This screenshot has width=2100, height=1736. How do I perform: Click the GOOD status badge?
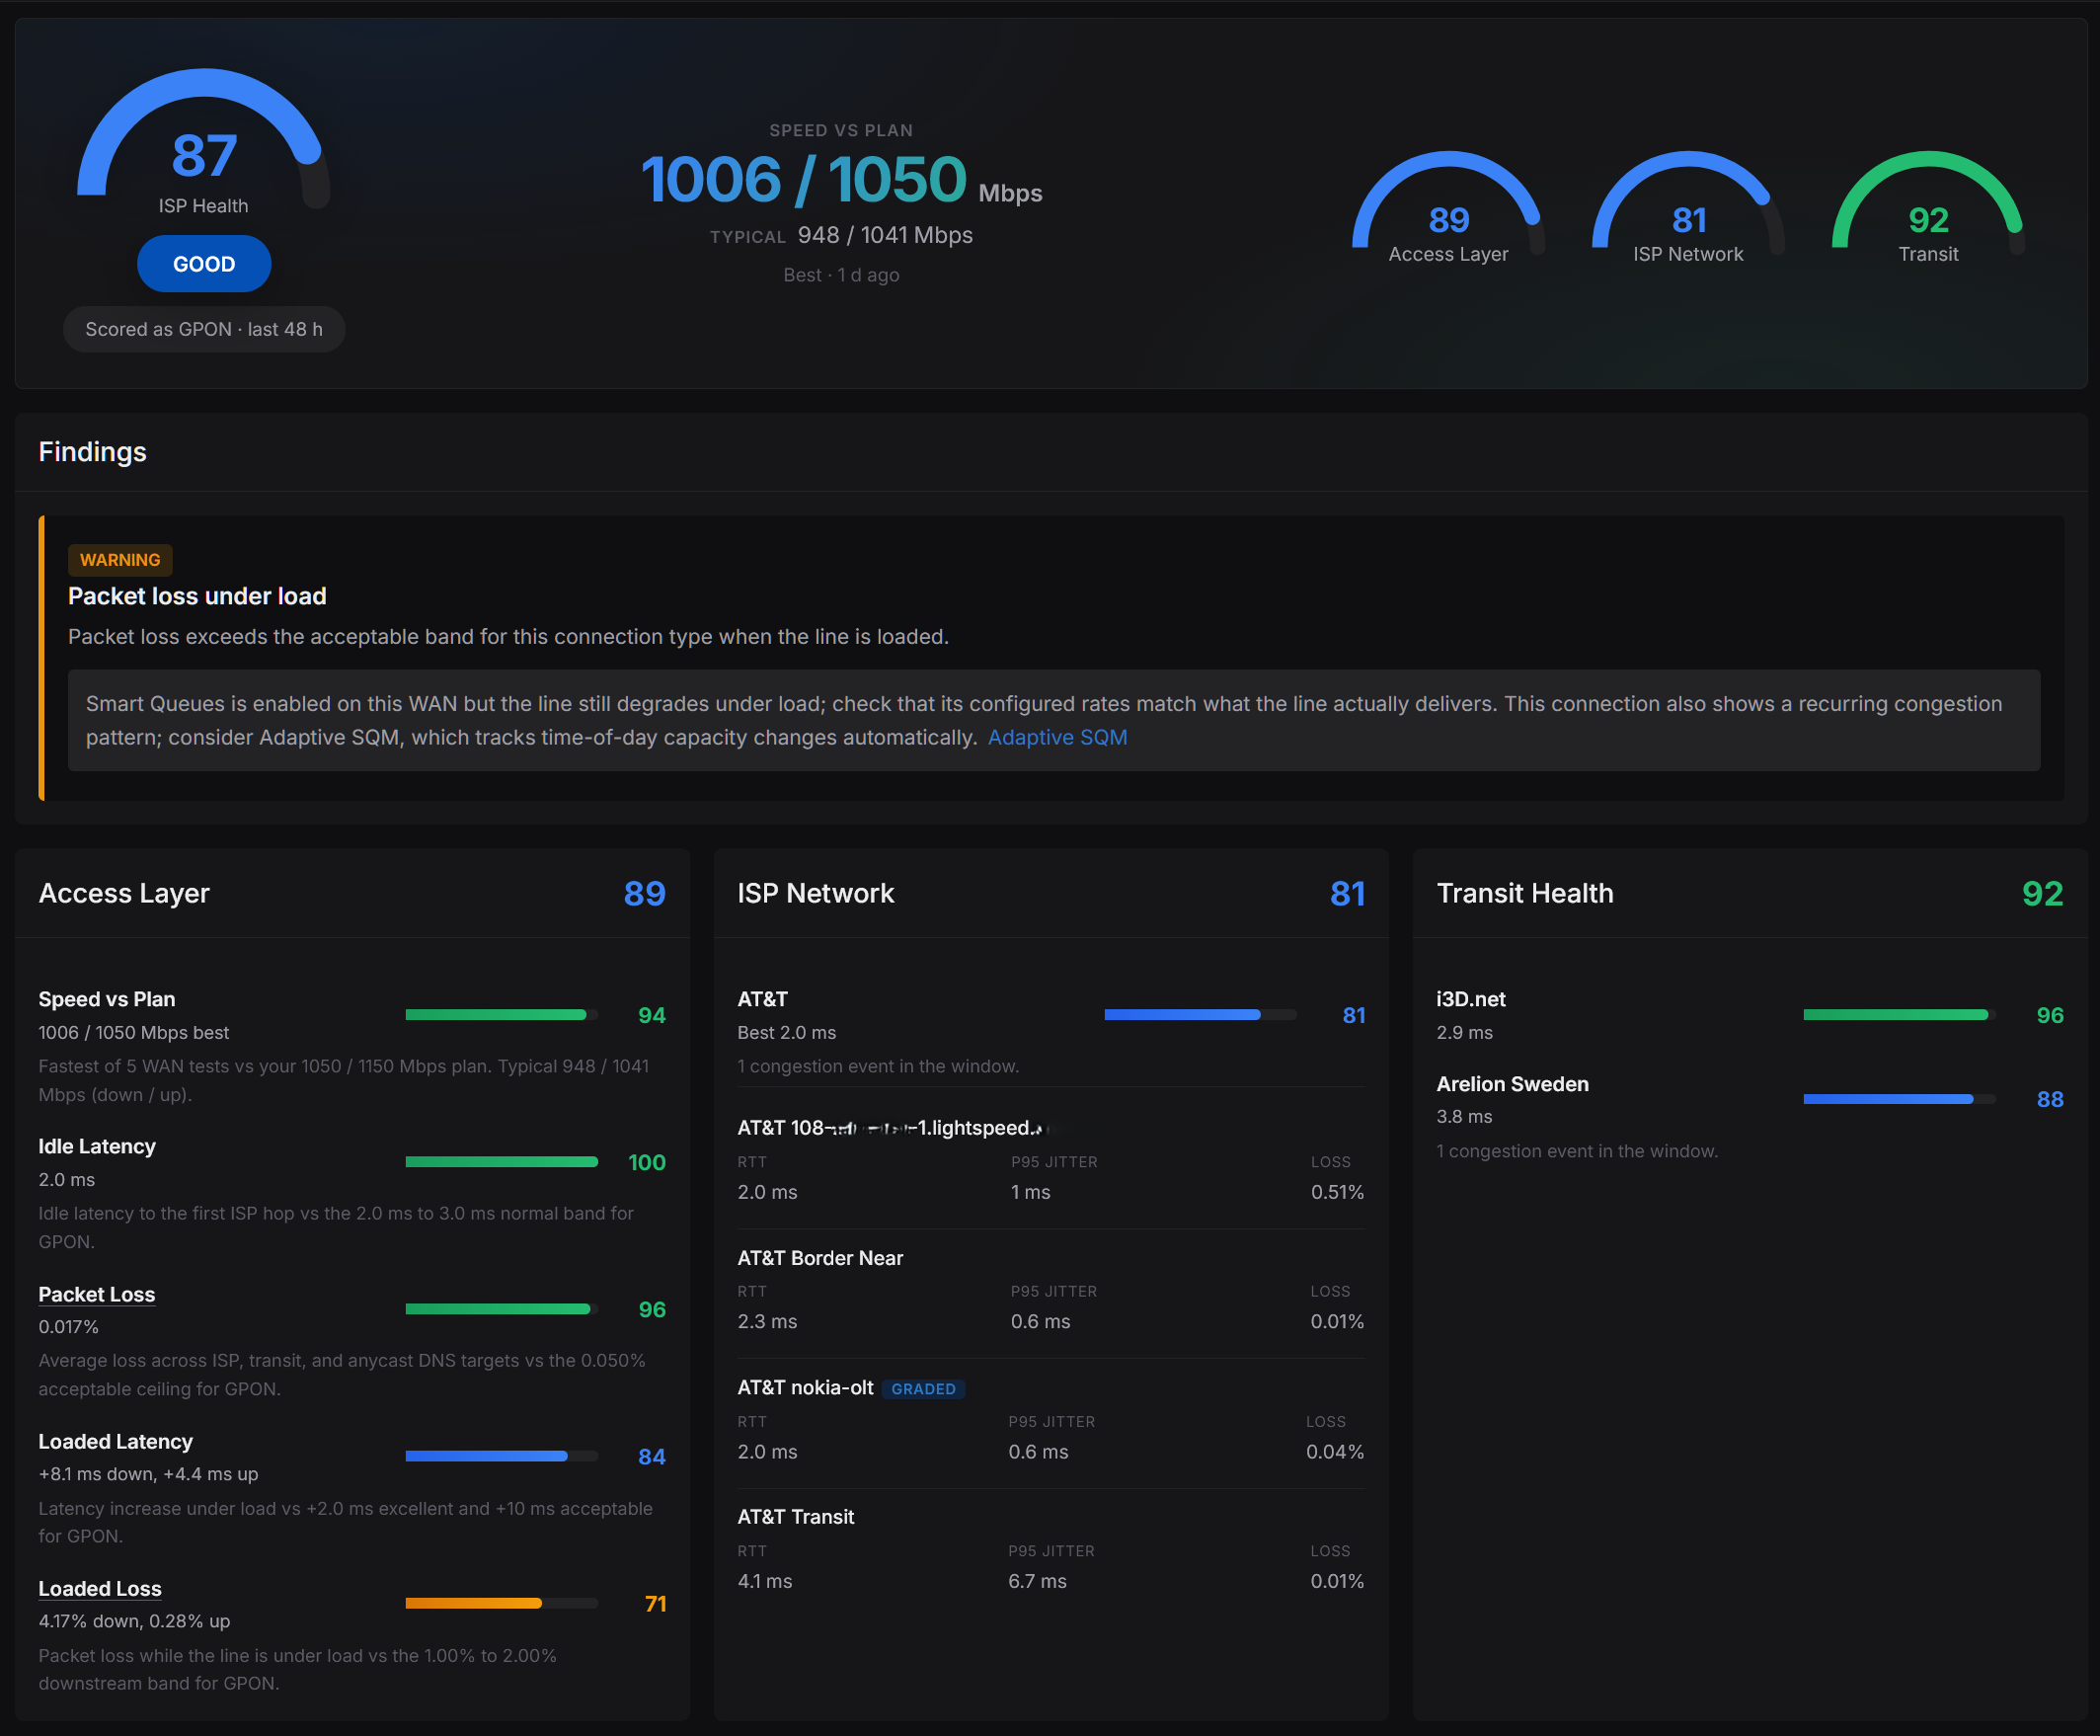pyautogui.click(x=204, y=264)
